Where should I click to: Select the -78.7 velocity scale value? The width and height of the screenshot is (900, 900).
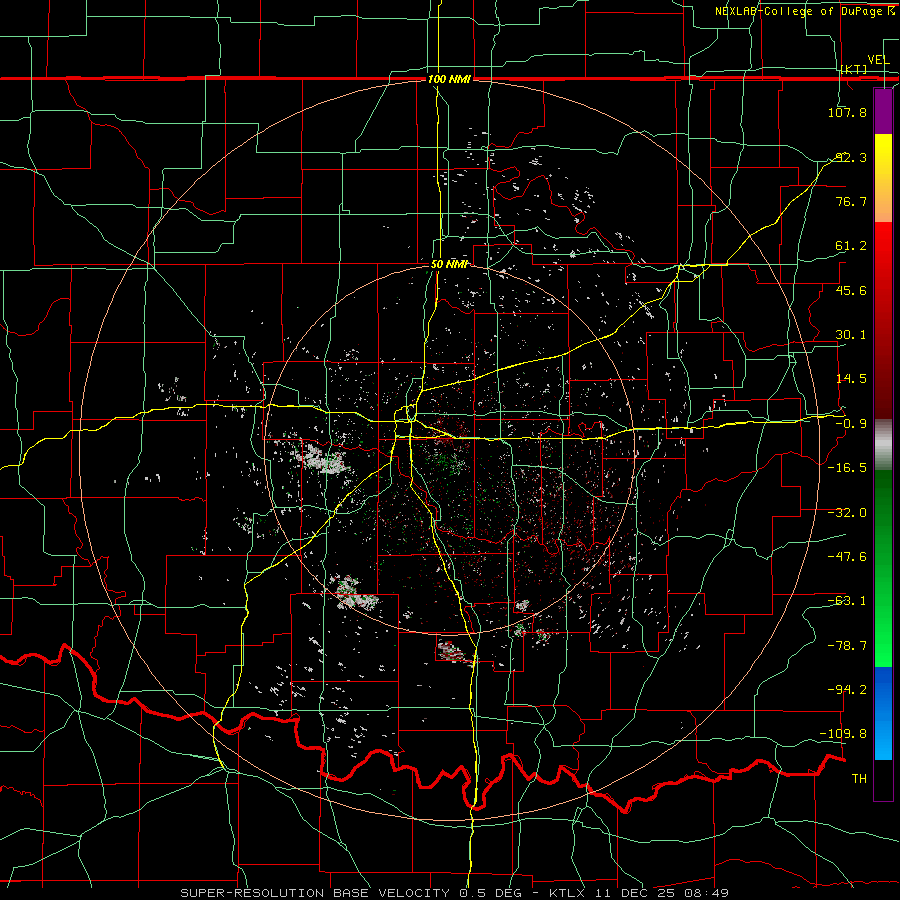847,646
